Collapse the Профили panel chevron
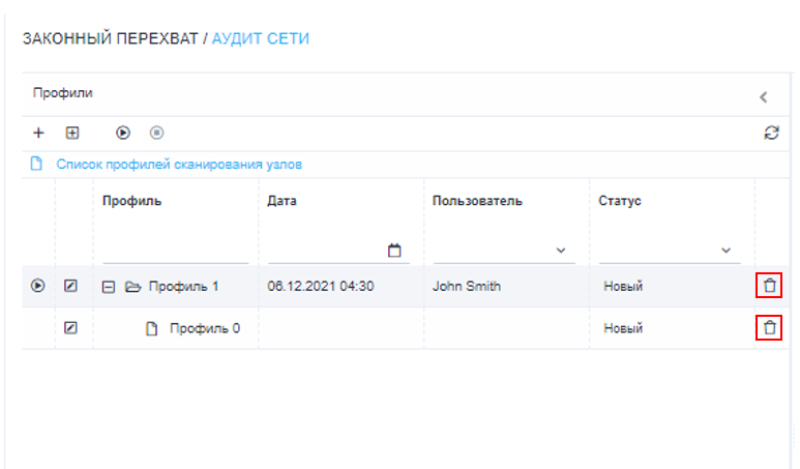800x469 pixels. coord(763,97)
